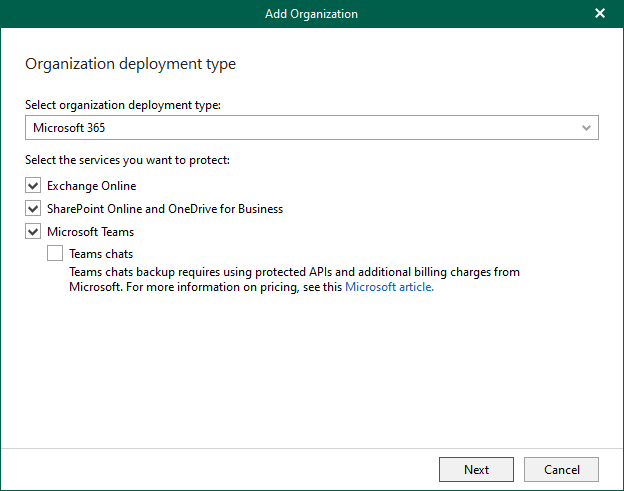
Task: Untick the SharePoint Online and OneDrive checkbox
Action: click(34, 209)
